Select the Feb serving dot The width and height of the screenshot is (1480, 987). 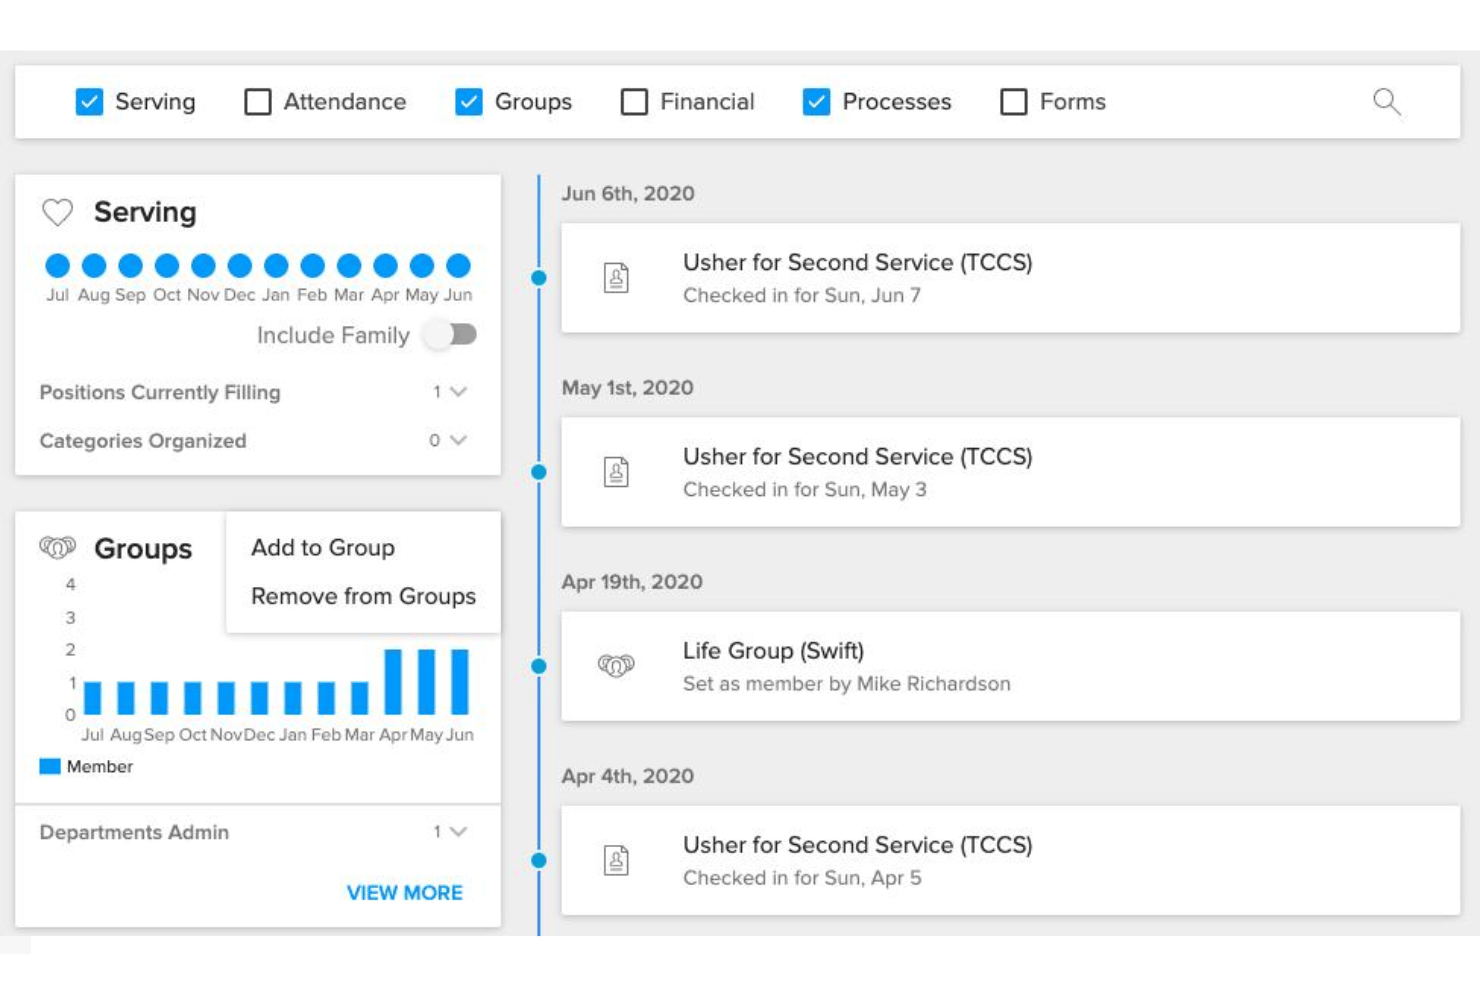coord(312,265)
